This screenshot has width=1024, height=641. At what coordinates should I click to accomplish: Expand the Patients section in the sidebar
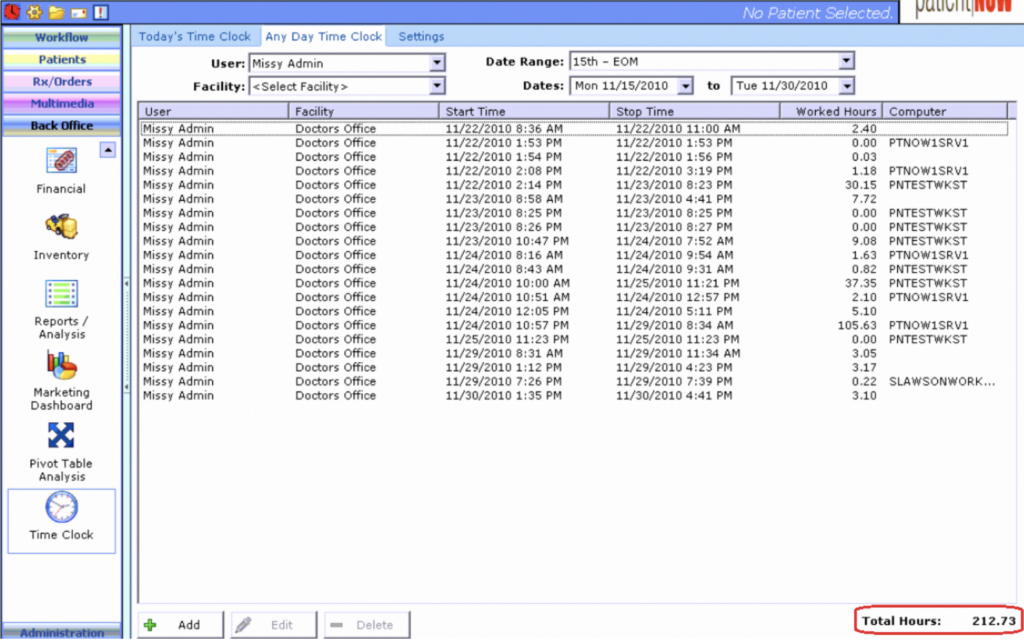[62, 59]
